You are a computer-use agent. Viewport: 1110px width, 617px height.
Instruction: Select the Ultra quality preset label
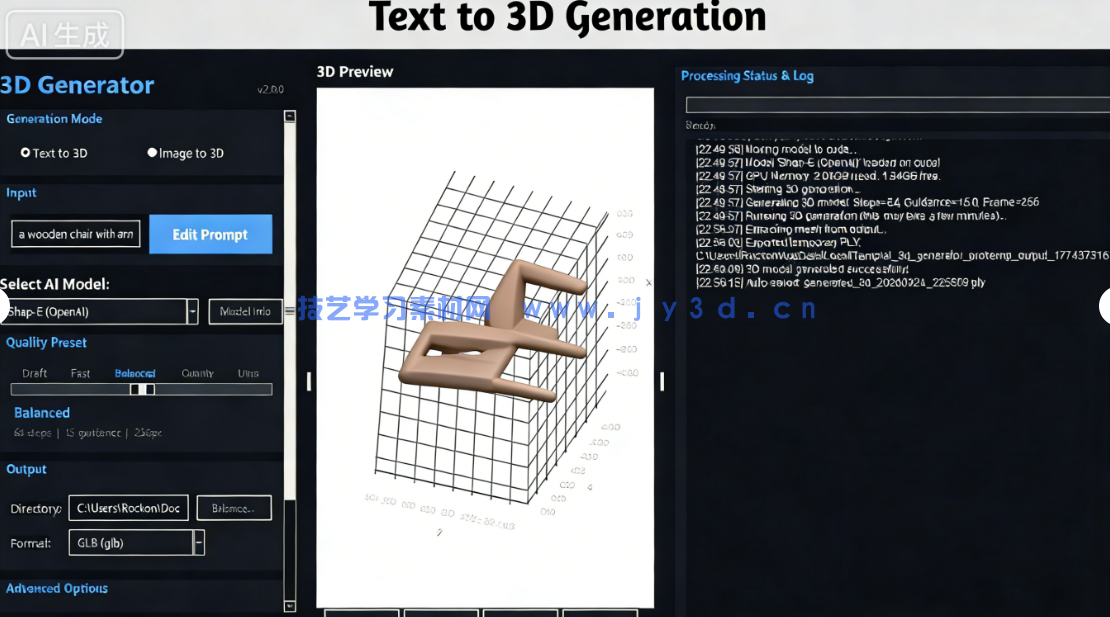tap(247, 372)
